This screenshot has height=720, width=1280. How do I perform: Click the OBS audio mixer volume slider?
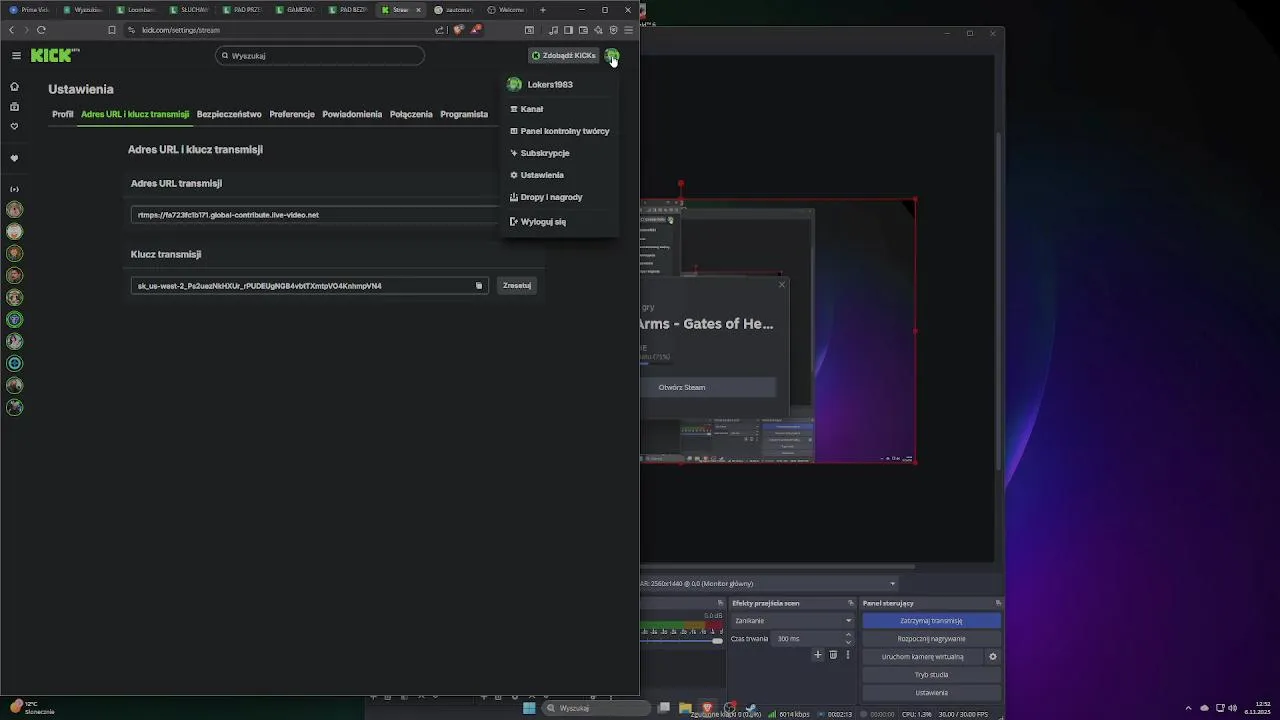coord(681,641)
